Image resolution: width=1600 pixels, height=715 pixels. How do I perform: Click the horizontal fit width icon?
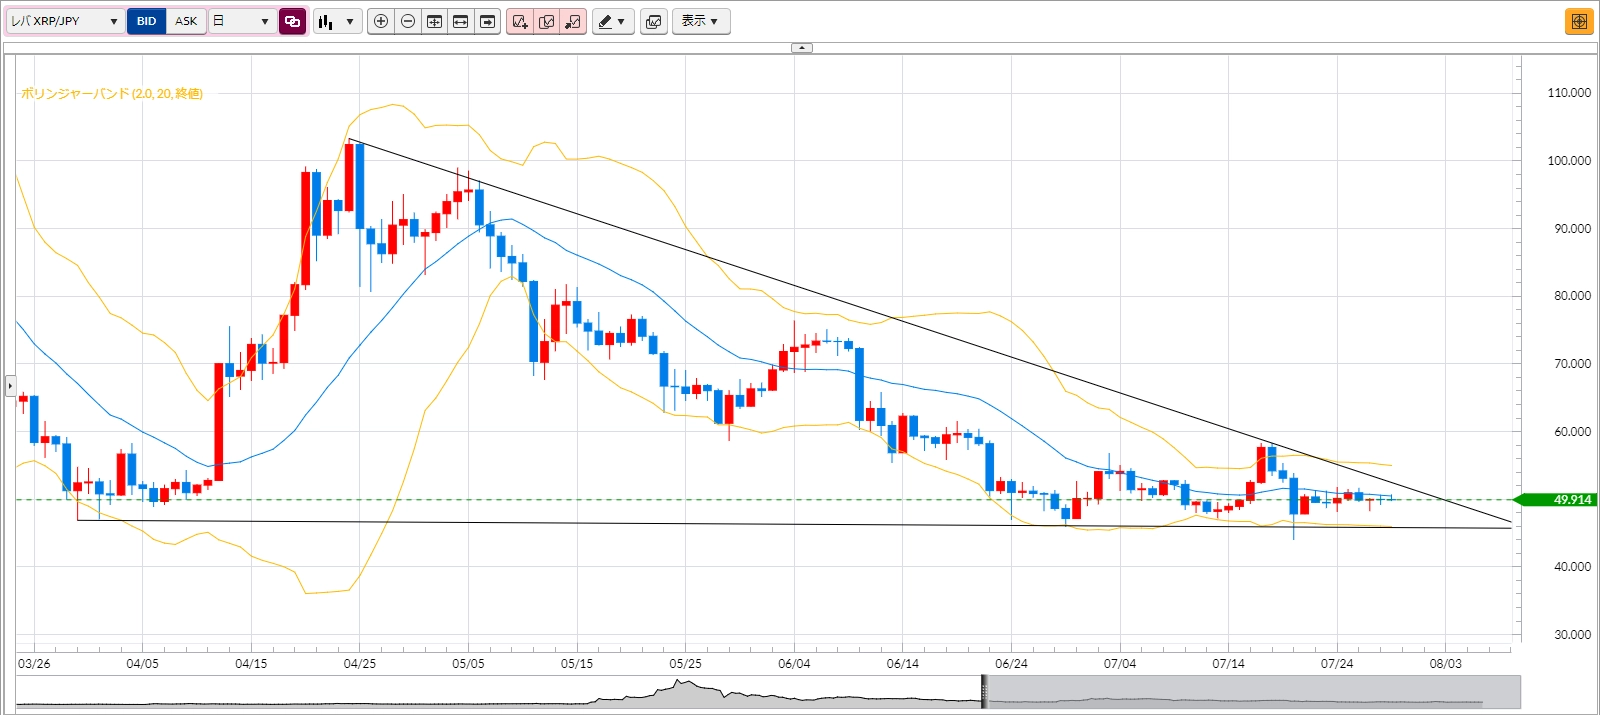pyautogui.click(x=461, y=21)
